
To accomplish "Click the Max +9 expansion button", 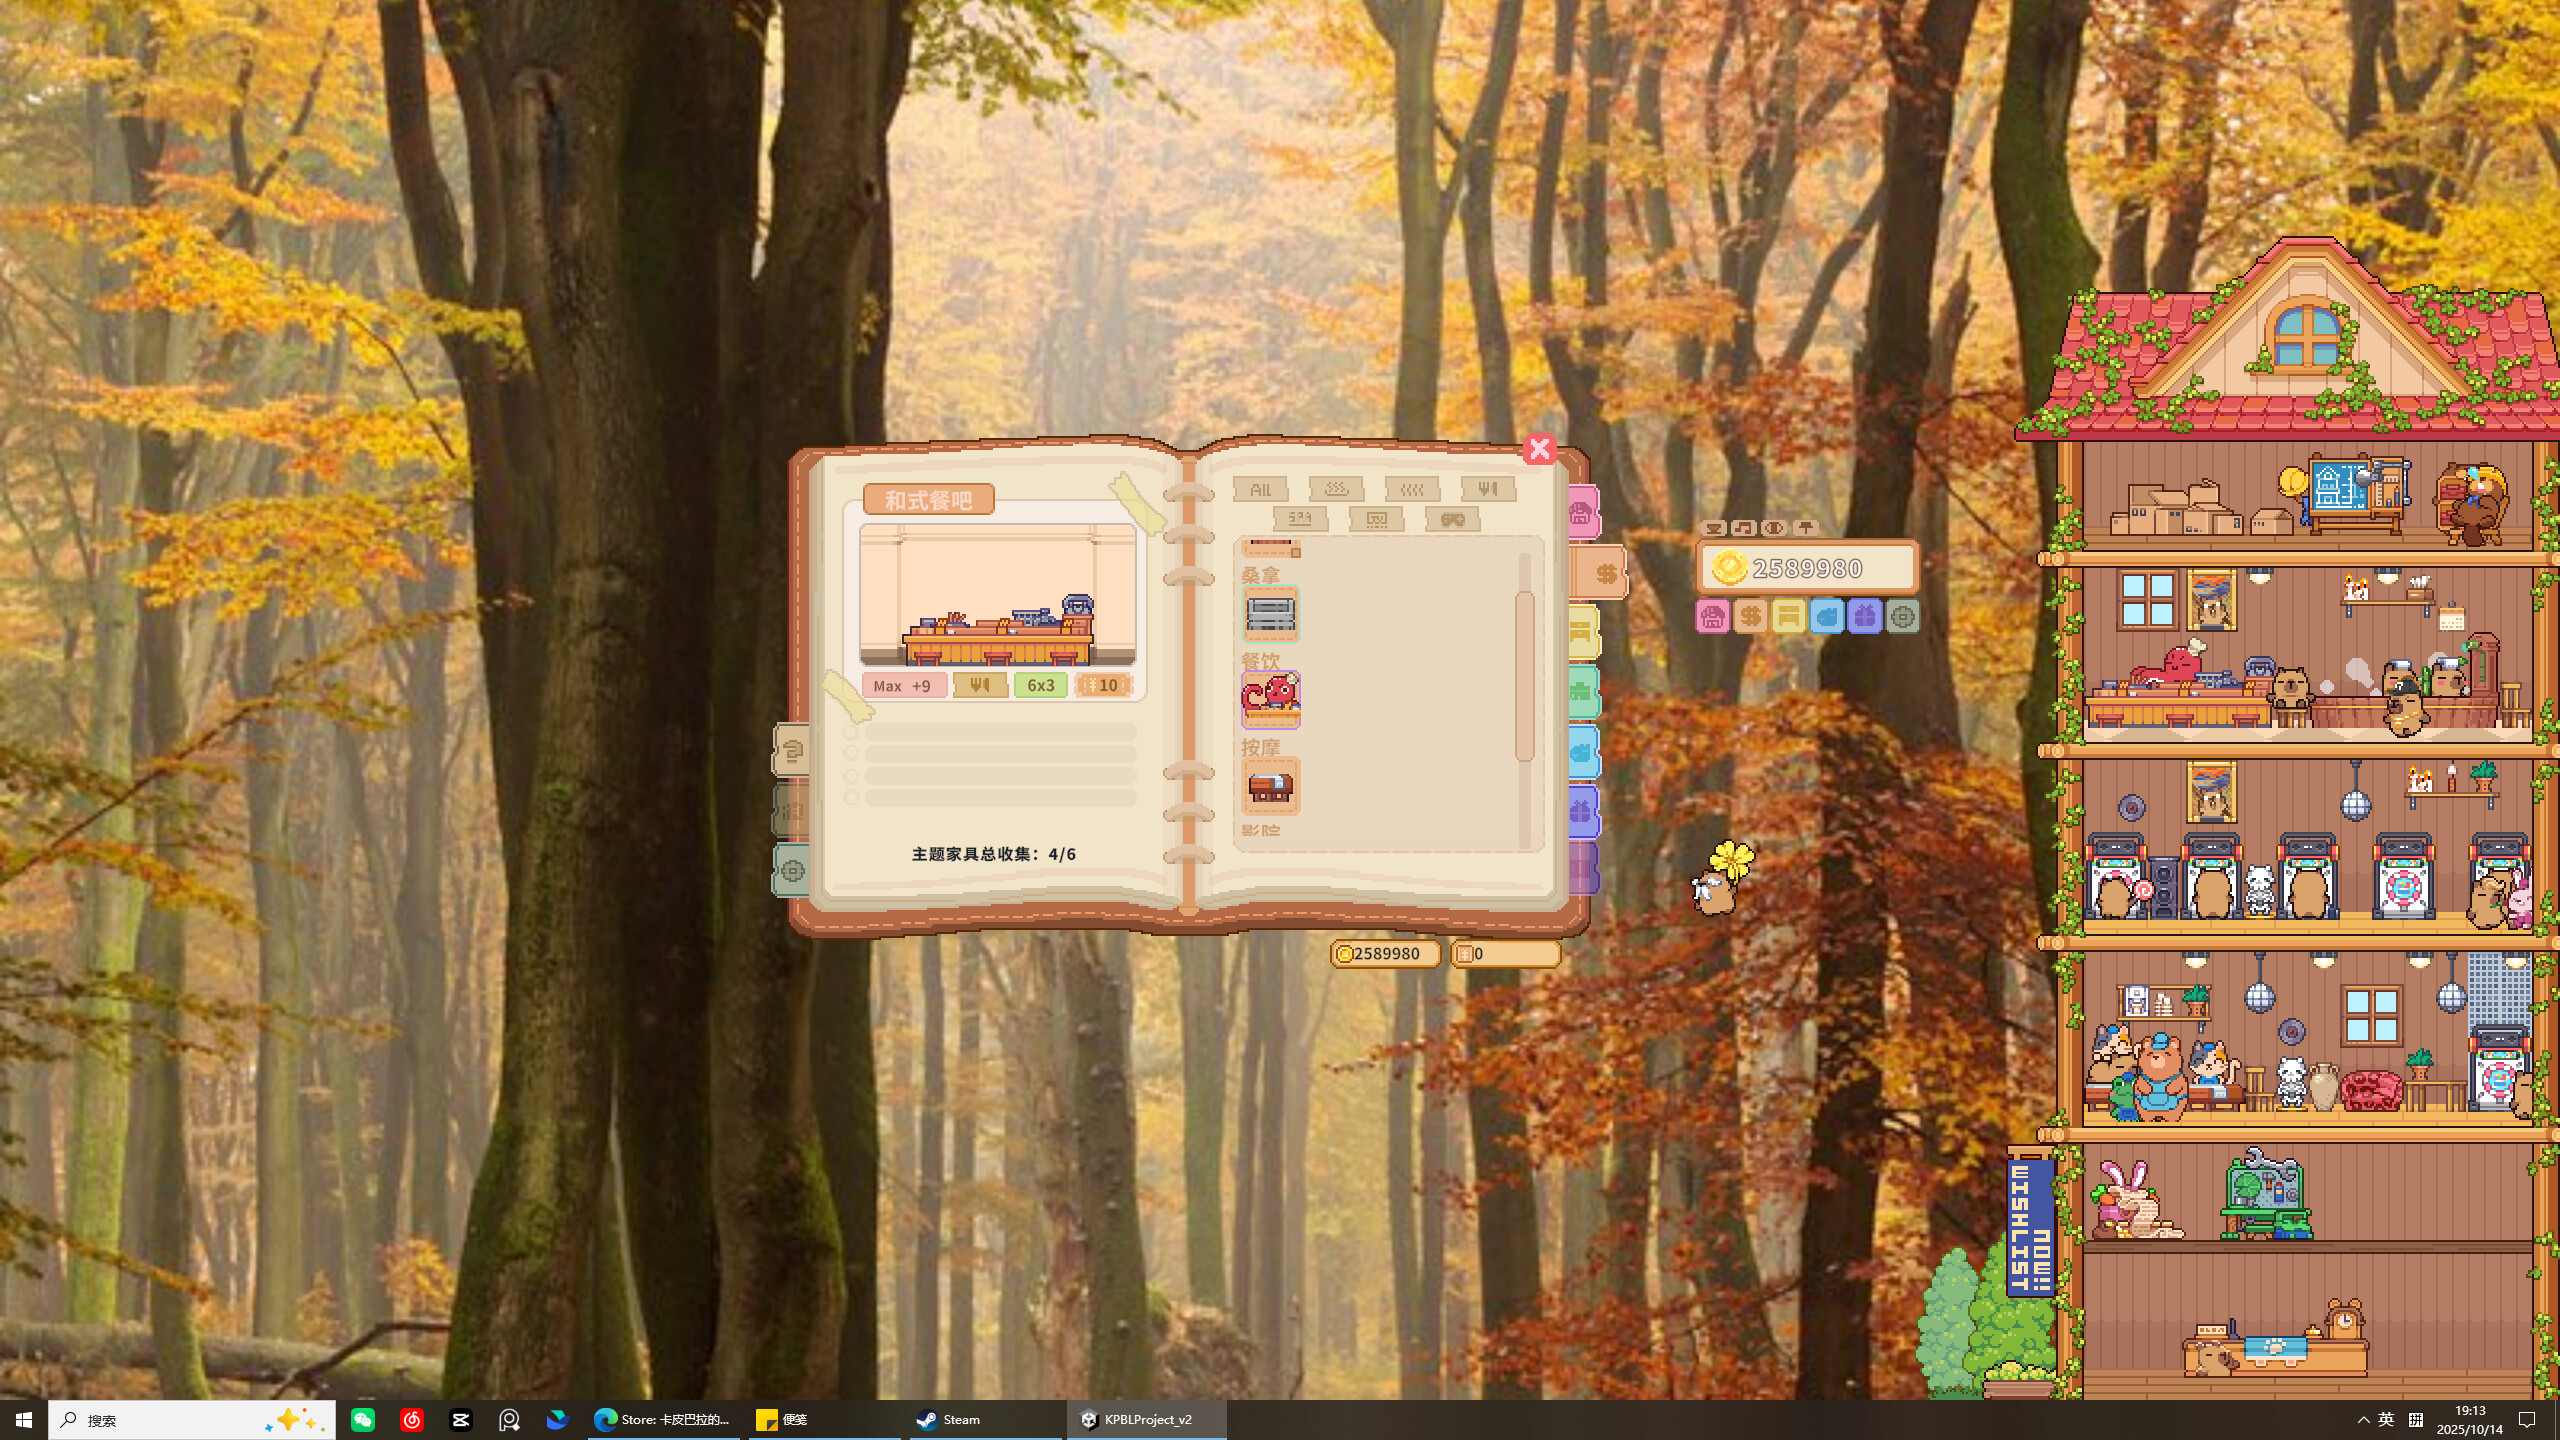I will [903, 685].
